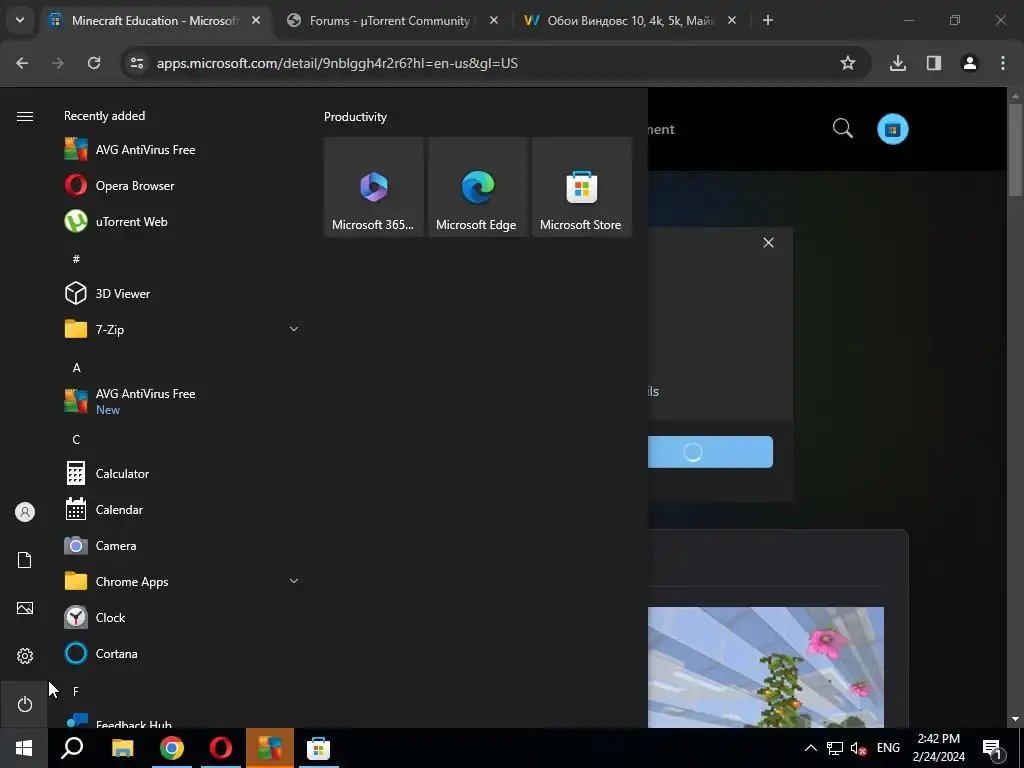Launch the AVG AntiVirus Free entry marked New
The width and height of the screenshot is (1024, 768).
pyautogui.click(x=183, y=401)
